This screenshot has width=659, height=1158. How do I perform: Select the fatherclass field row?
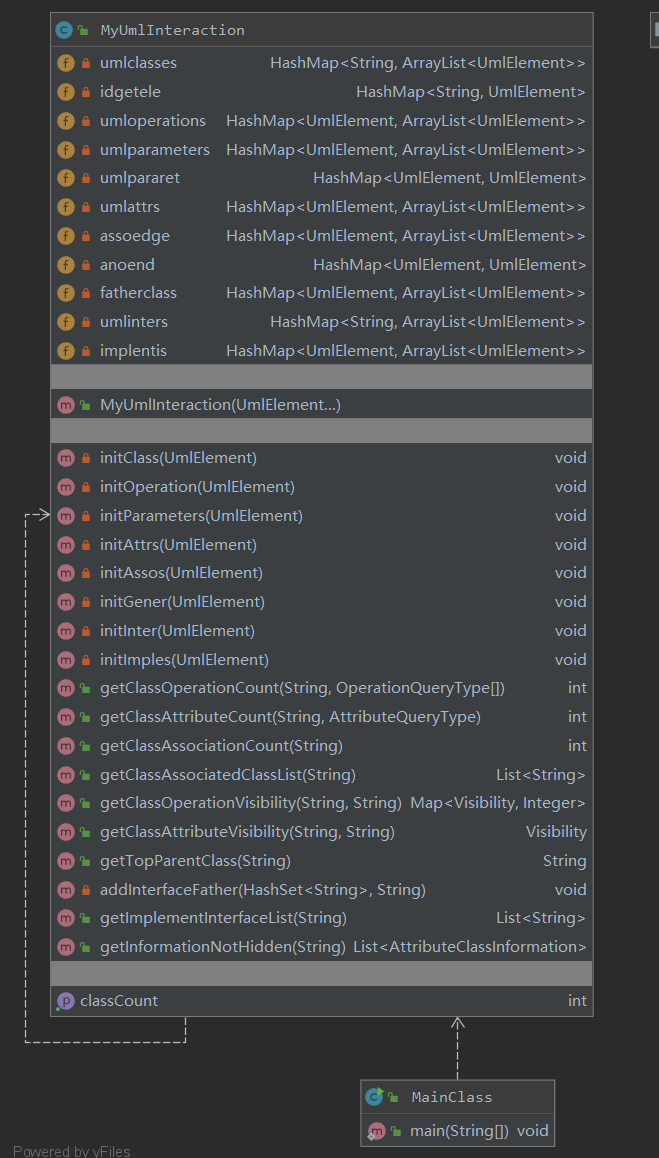(x=321, y=293)
